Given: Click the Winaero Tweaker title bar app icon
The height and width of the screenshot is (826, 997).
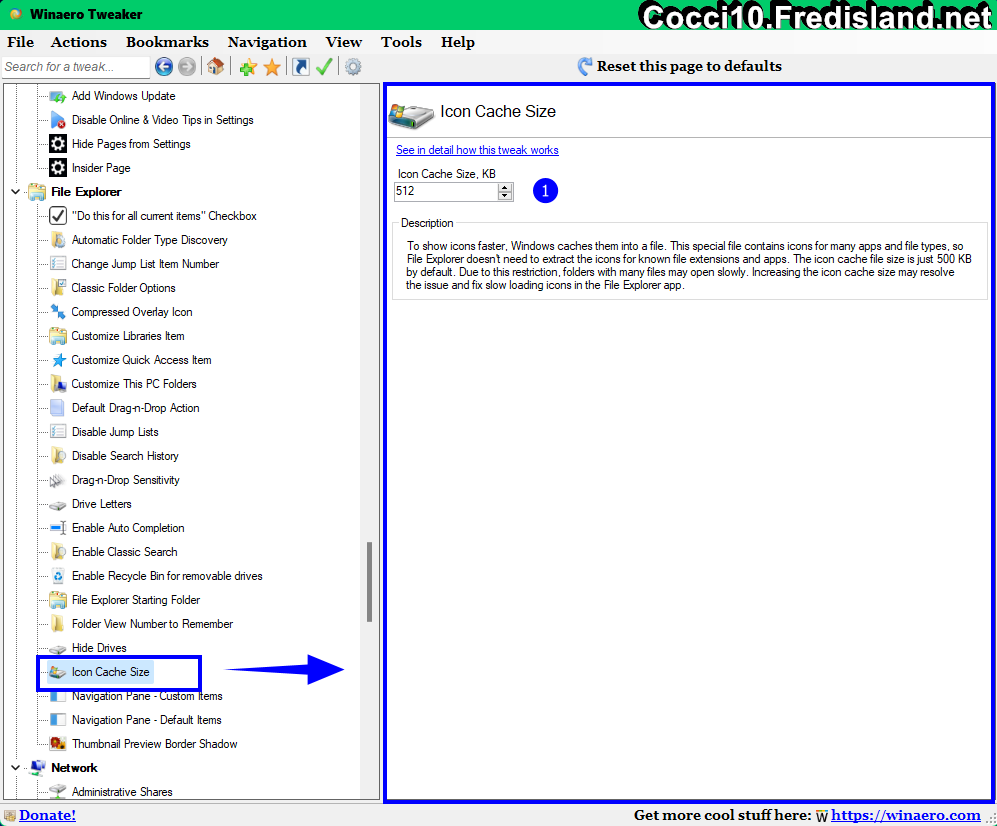Looking at the screenshot, I should pos(16,14).
